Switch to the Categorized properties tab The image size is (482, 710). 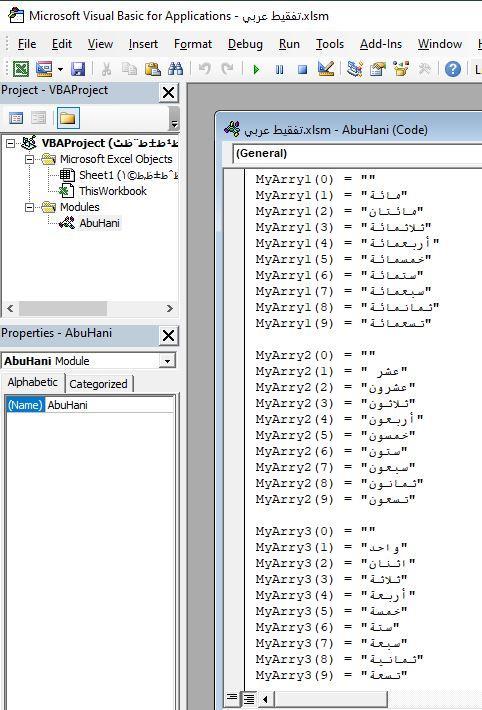(98, 384)
